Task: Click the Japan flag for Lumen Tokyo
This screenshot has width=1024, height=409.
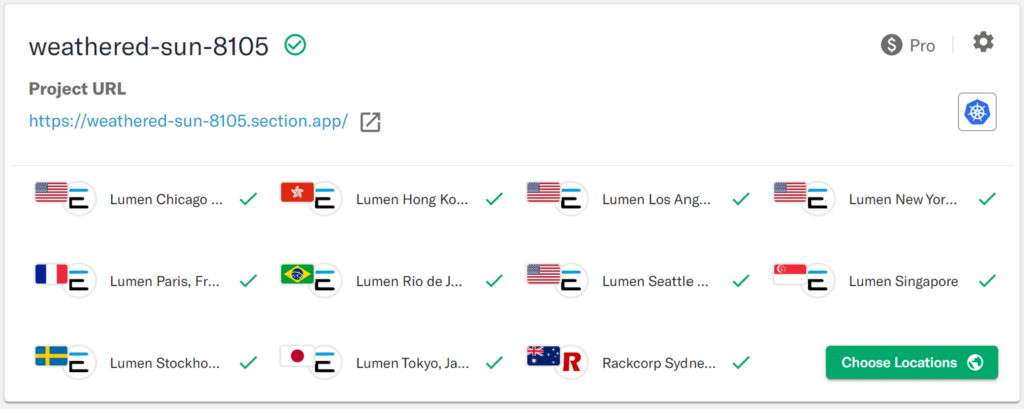Action: click(297, 356)
